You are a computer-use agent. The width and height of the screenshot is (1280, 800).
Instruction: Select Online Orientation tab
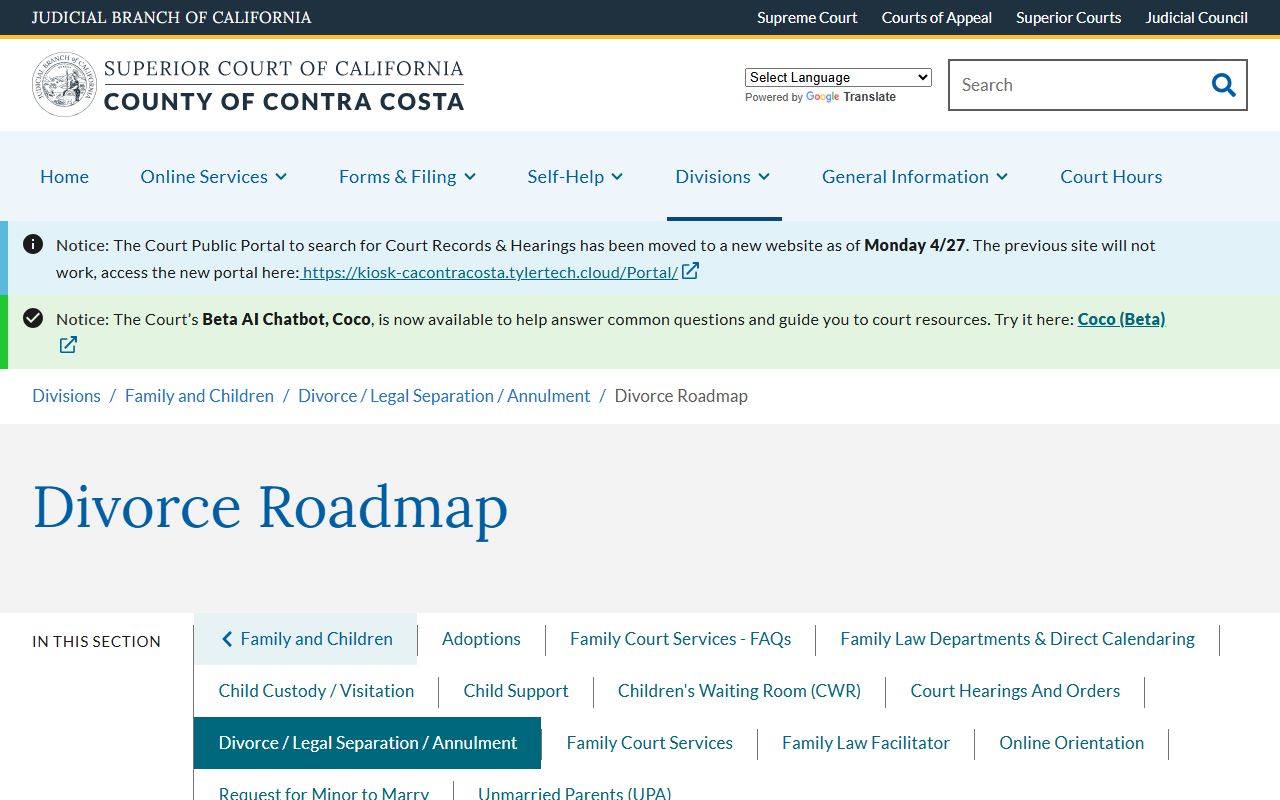pos(1071,743)
